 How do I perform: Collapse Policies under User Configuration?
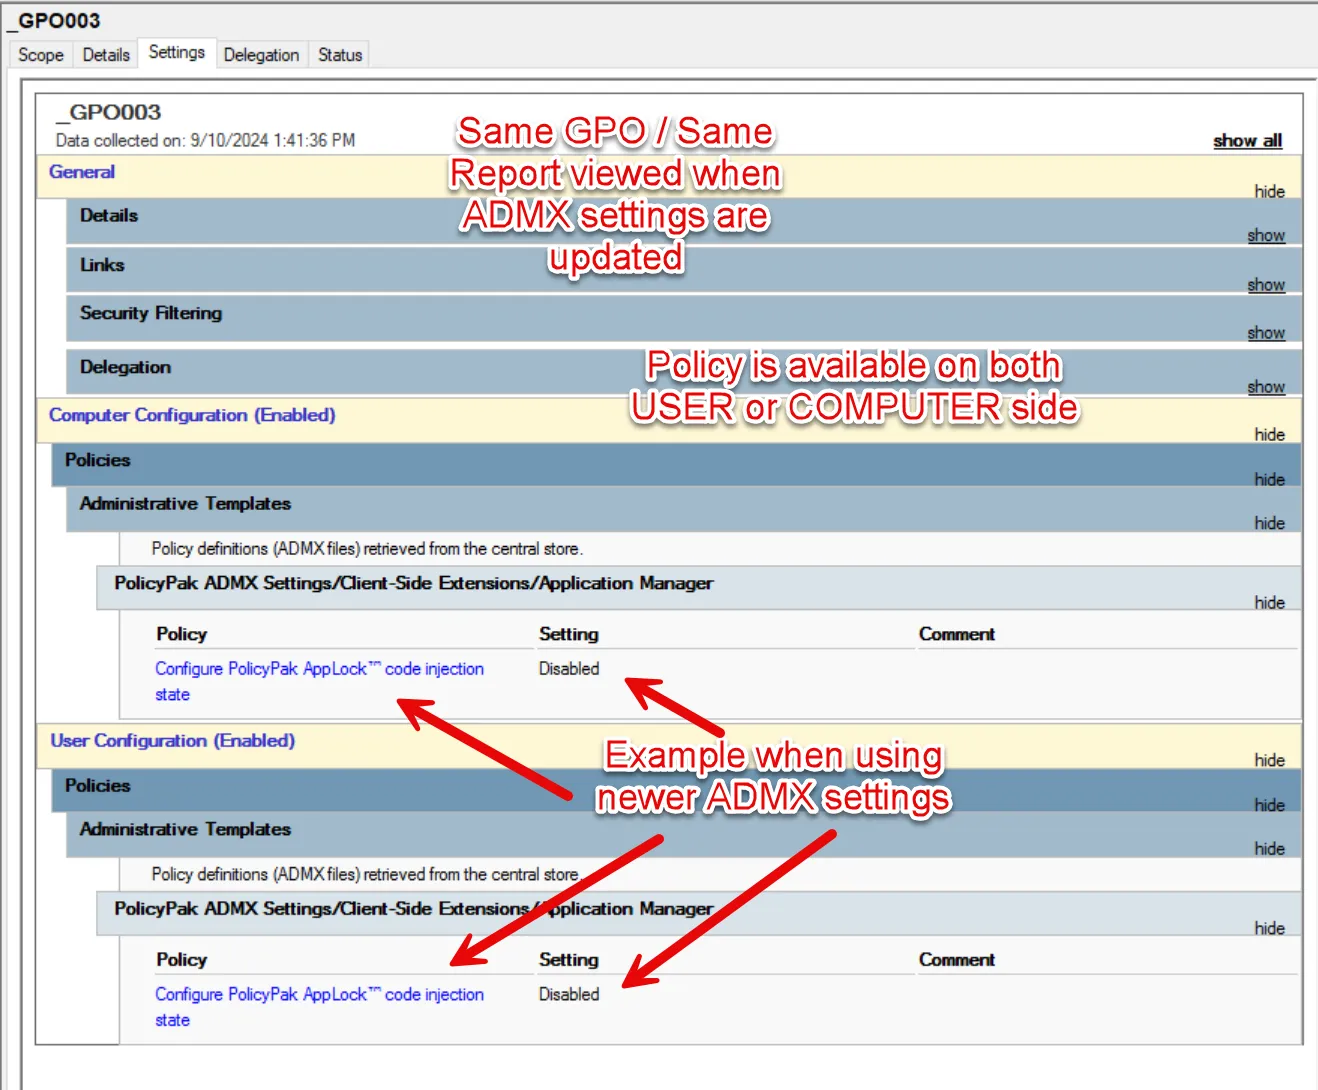click(x=1269, y=805)
